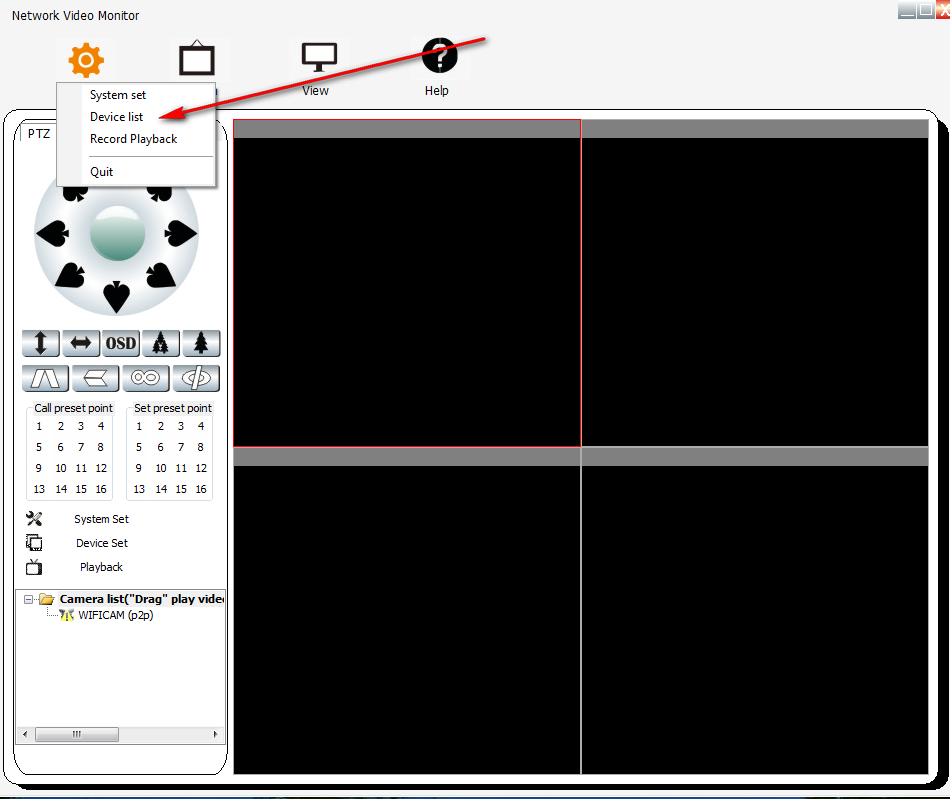
Task: Open System Set in left panel
Action: [x=101, y=519]
